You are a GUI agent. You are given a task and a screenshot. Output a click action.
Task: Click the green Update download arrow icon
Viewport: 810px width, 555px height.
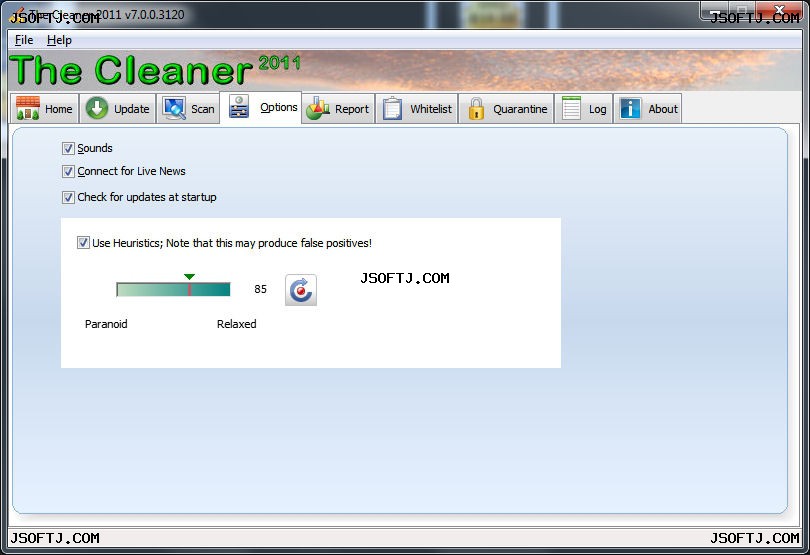(97, 109)
